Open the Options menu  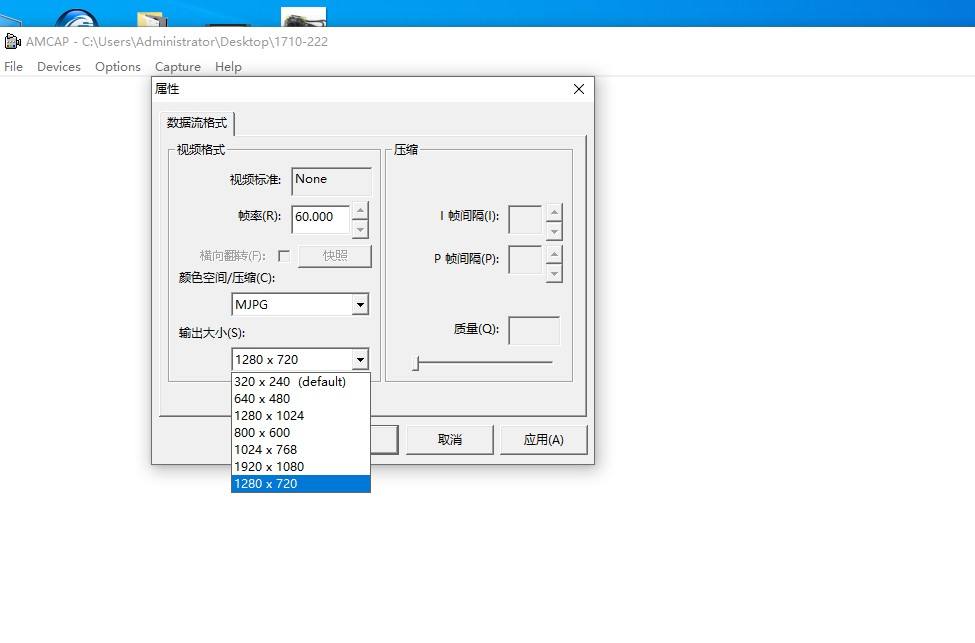point(117,67)
